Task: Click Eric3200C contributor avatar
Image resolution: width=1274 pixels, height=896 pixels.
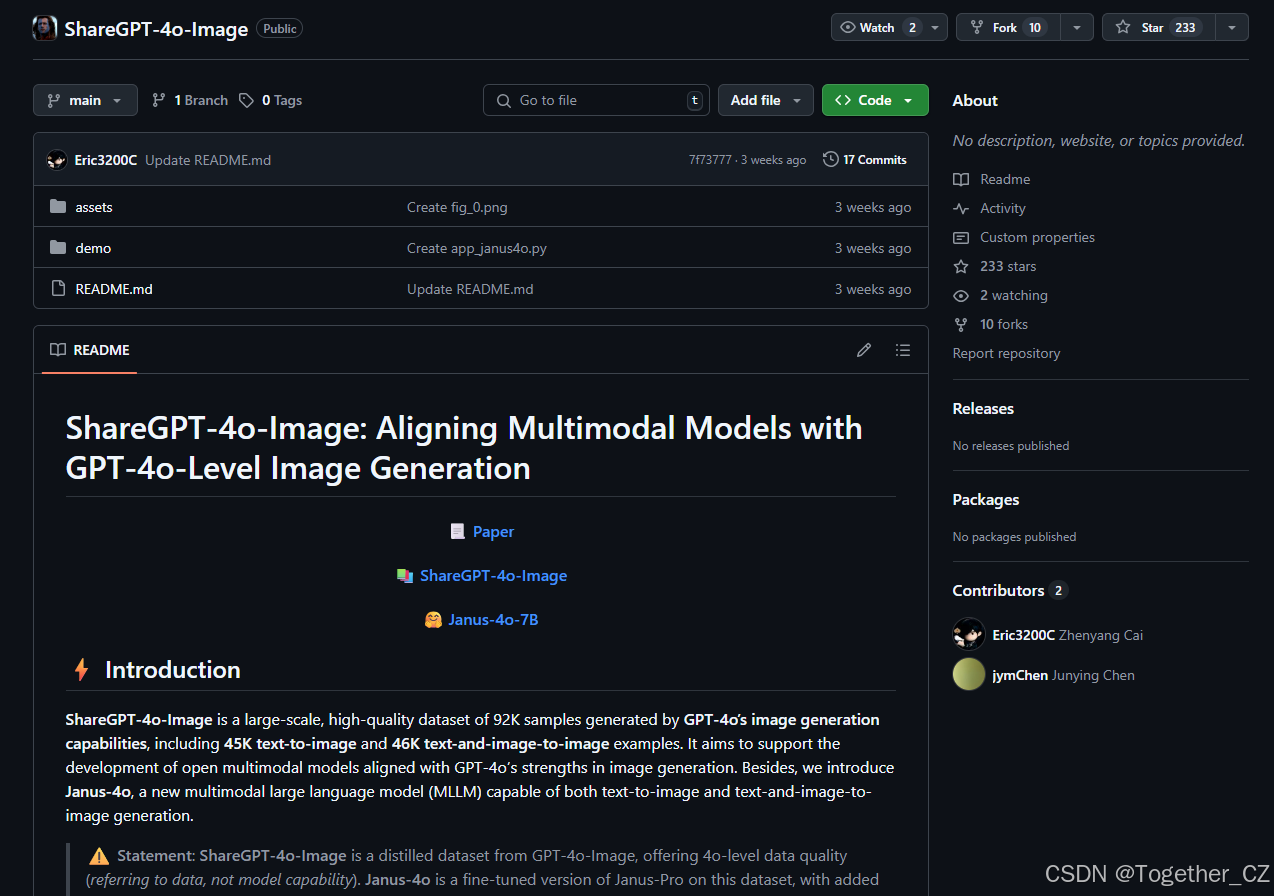Action: [x=969, y=634]
